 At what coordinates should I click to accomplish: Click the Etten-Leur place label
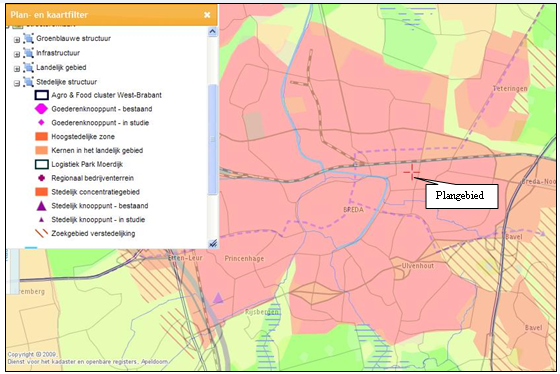[x=185, y=258]
